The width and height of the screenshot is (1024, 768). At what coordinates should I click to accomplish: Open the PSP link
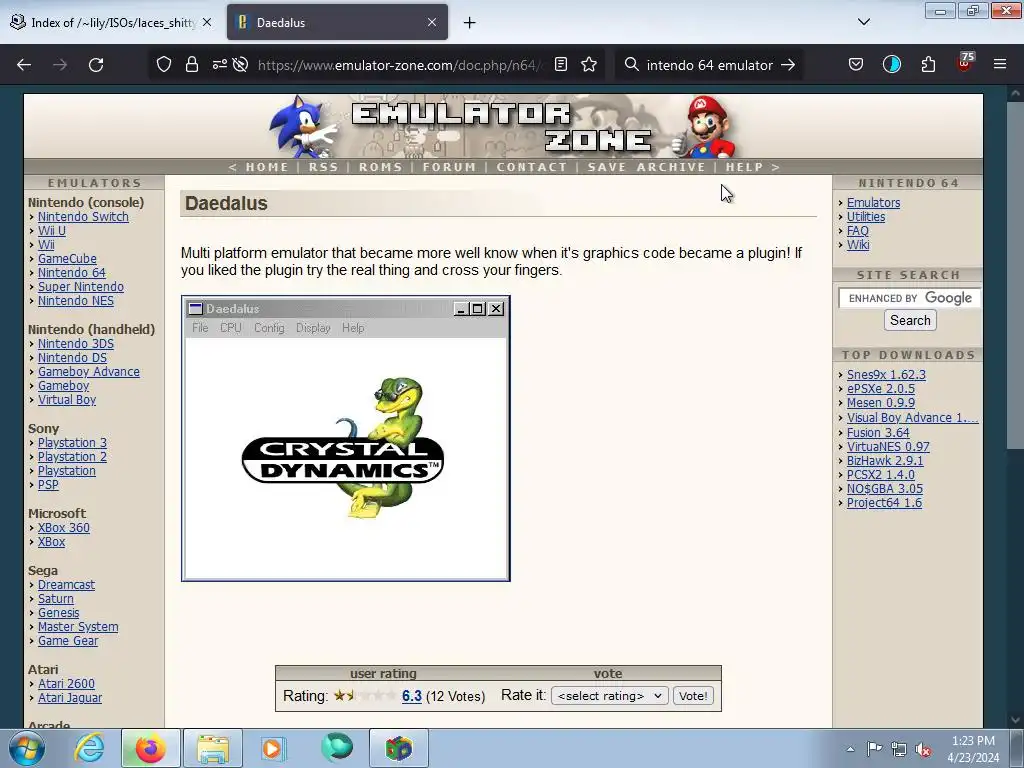point(48,485)
